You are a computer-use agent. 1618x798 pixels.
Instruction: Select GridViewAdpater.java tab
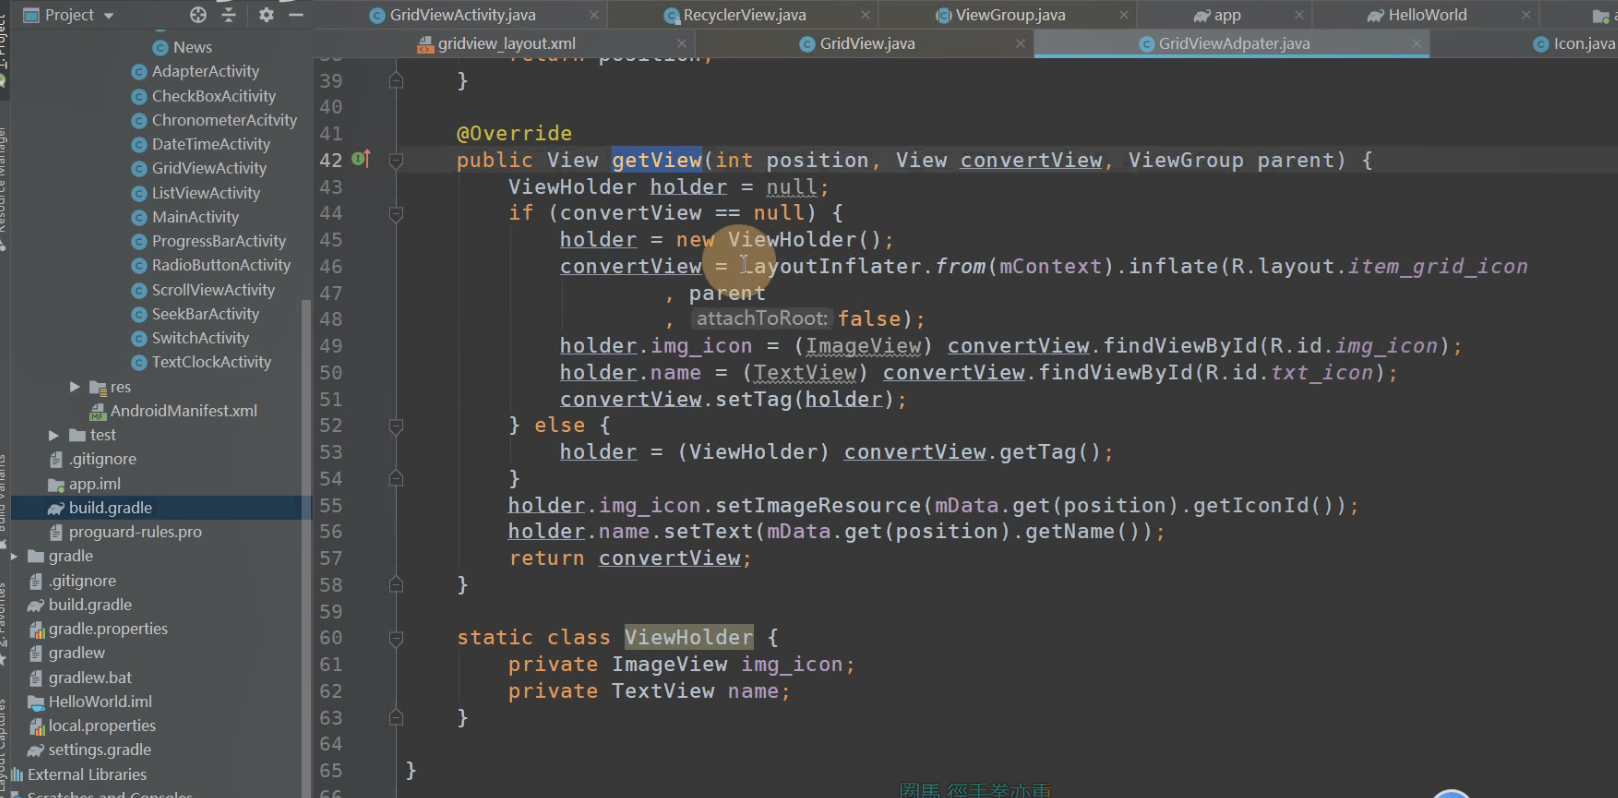click(1224, 44)
